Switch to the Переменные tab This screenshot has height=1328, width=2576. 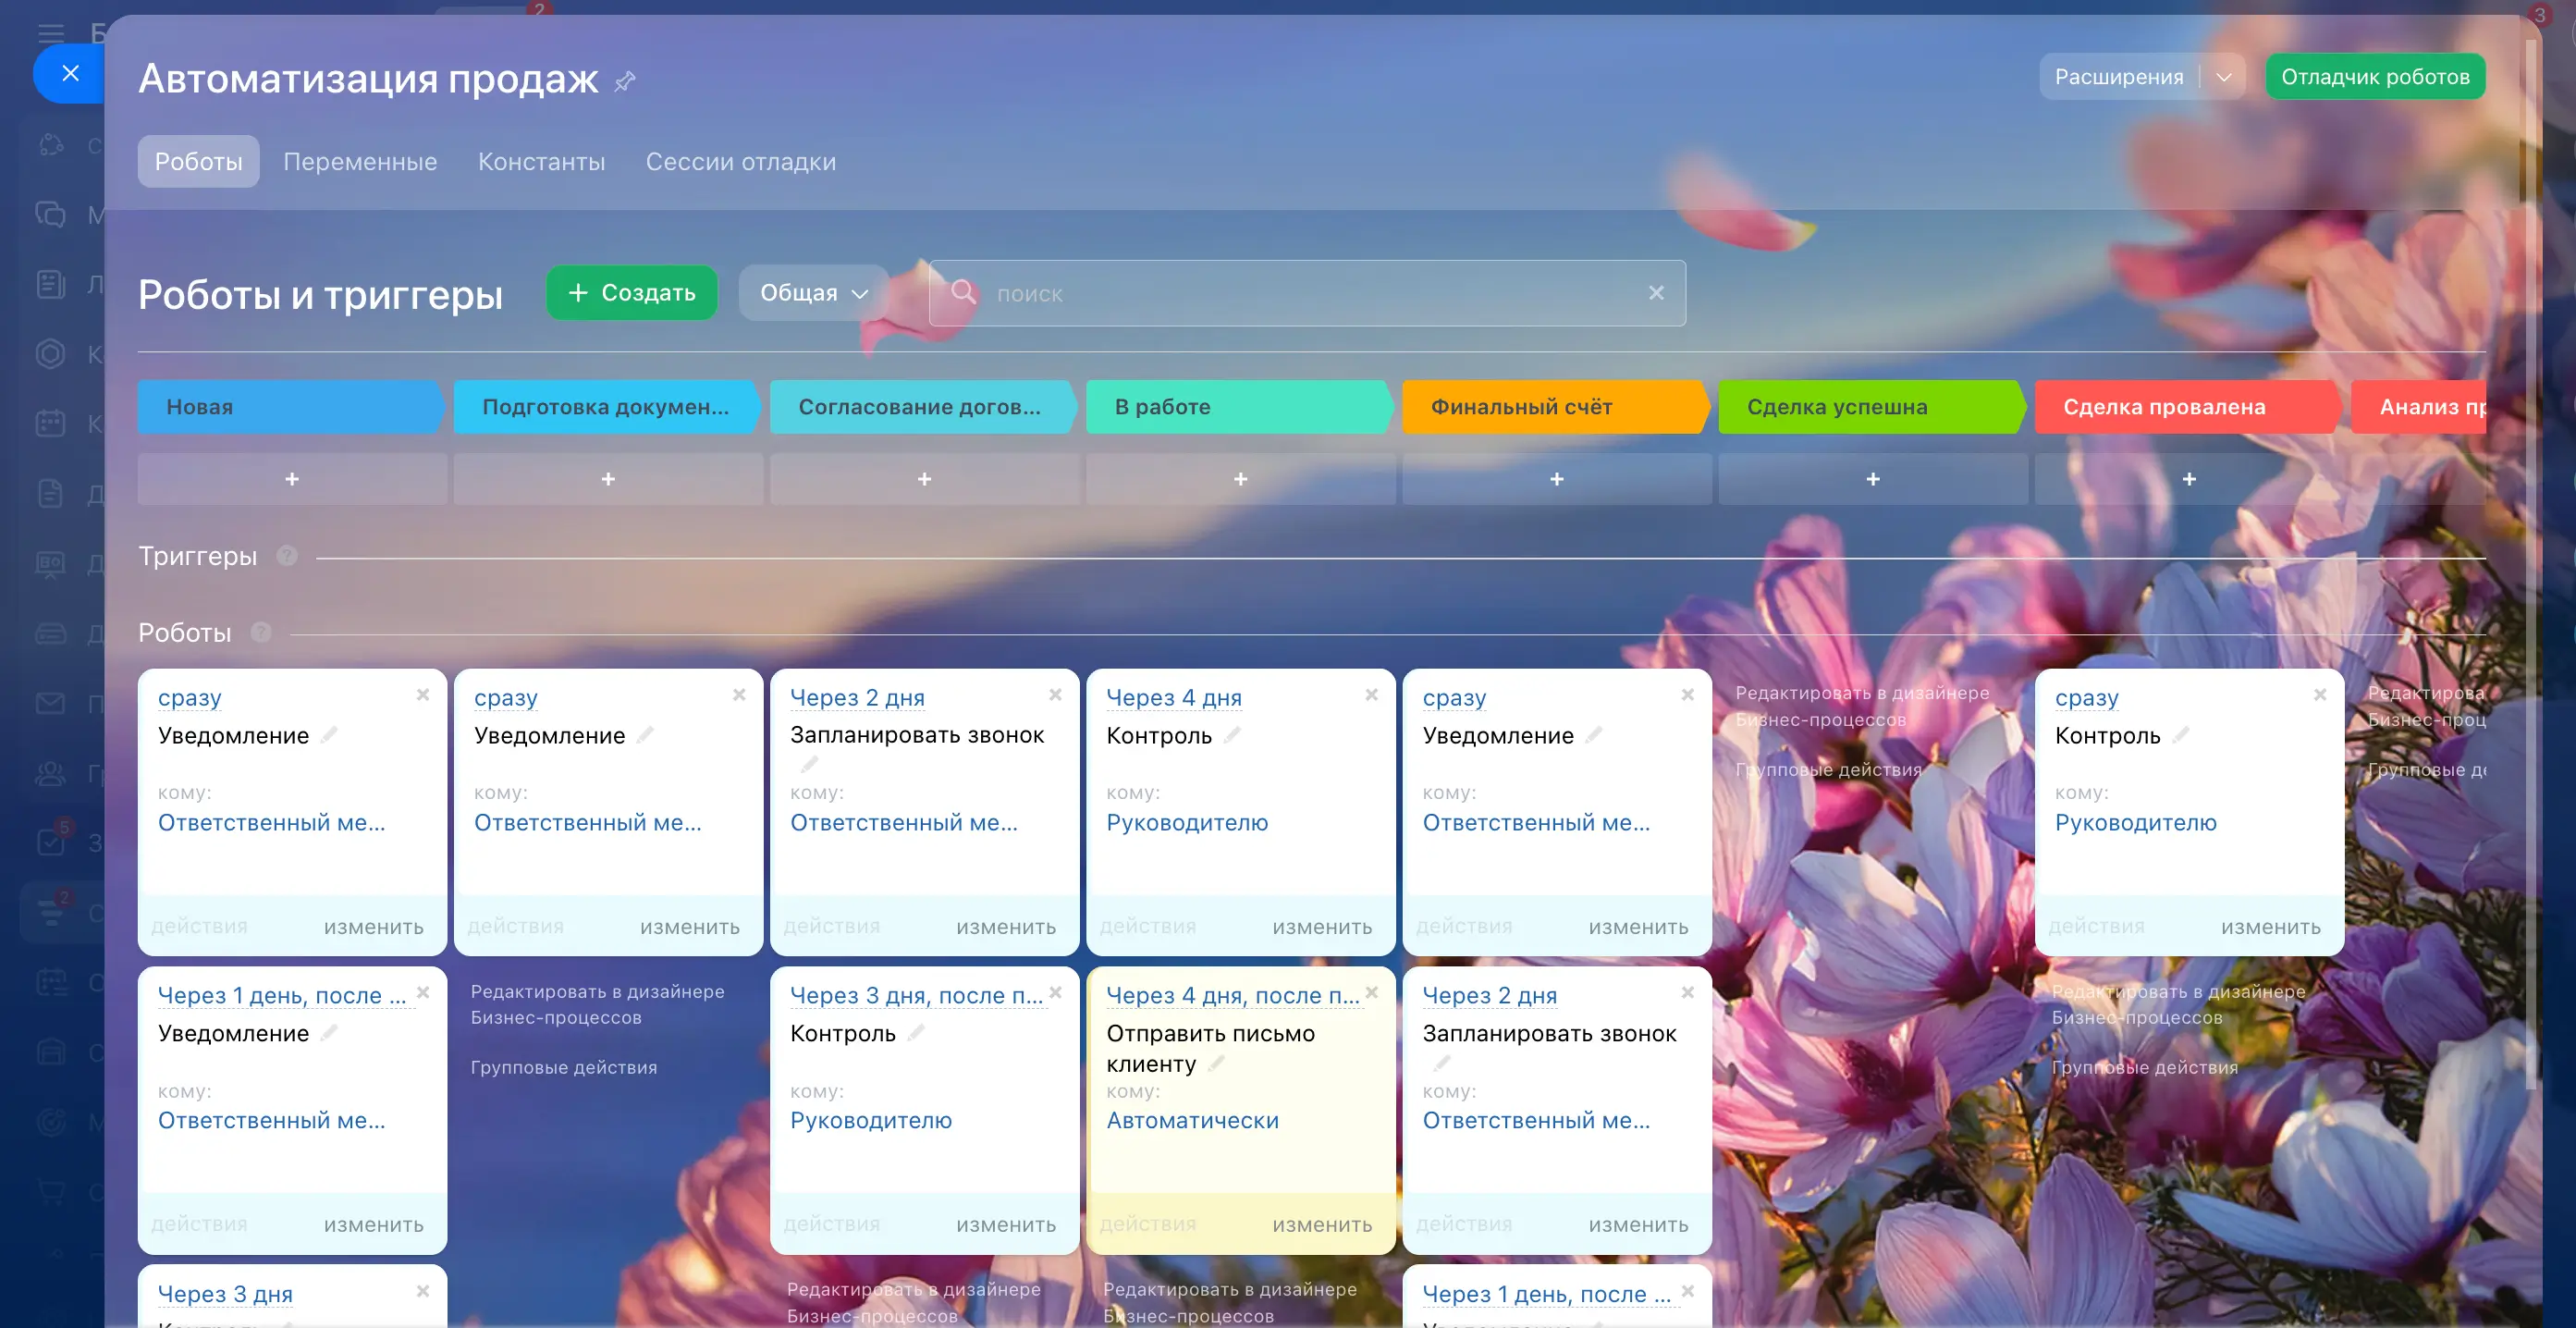click(x=360, y=162)
